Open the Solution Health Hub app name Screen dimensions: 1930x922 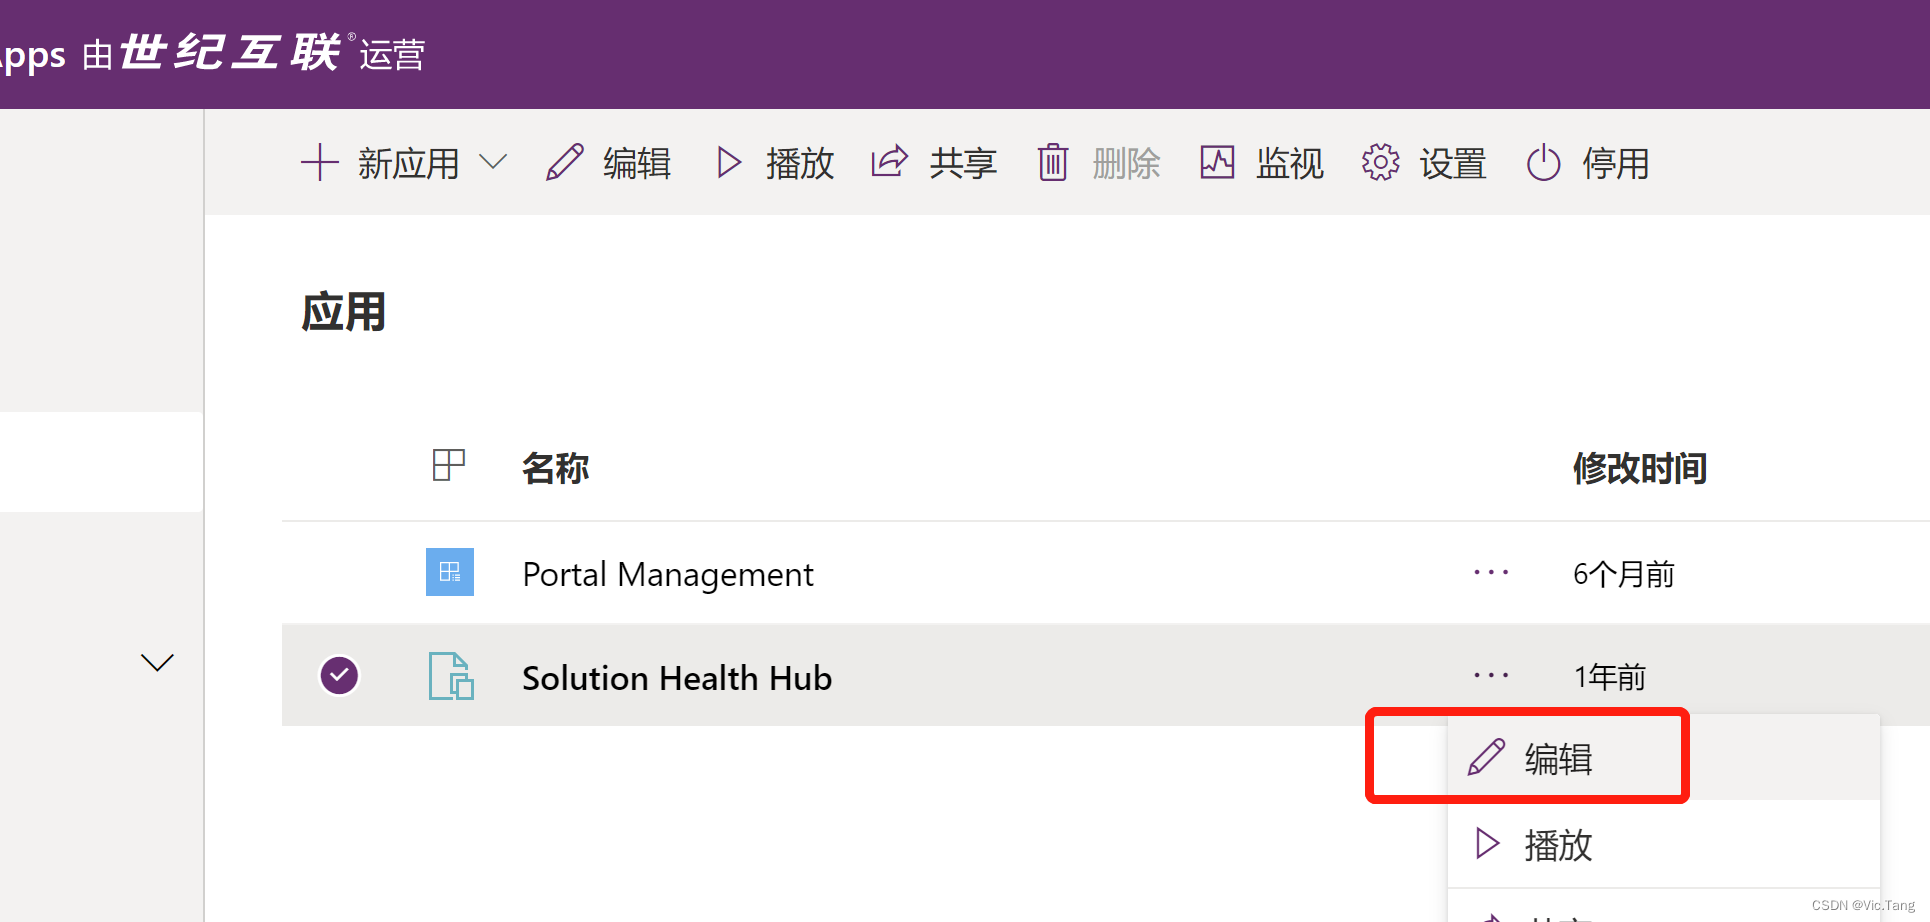(x=677, y=678)
